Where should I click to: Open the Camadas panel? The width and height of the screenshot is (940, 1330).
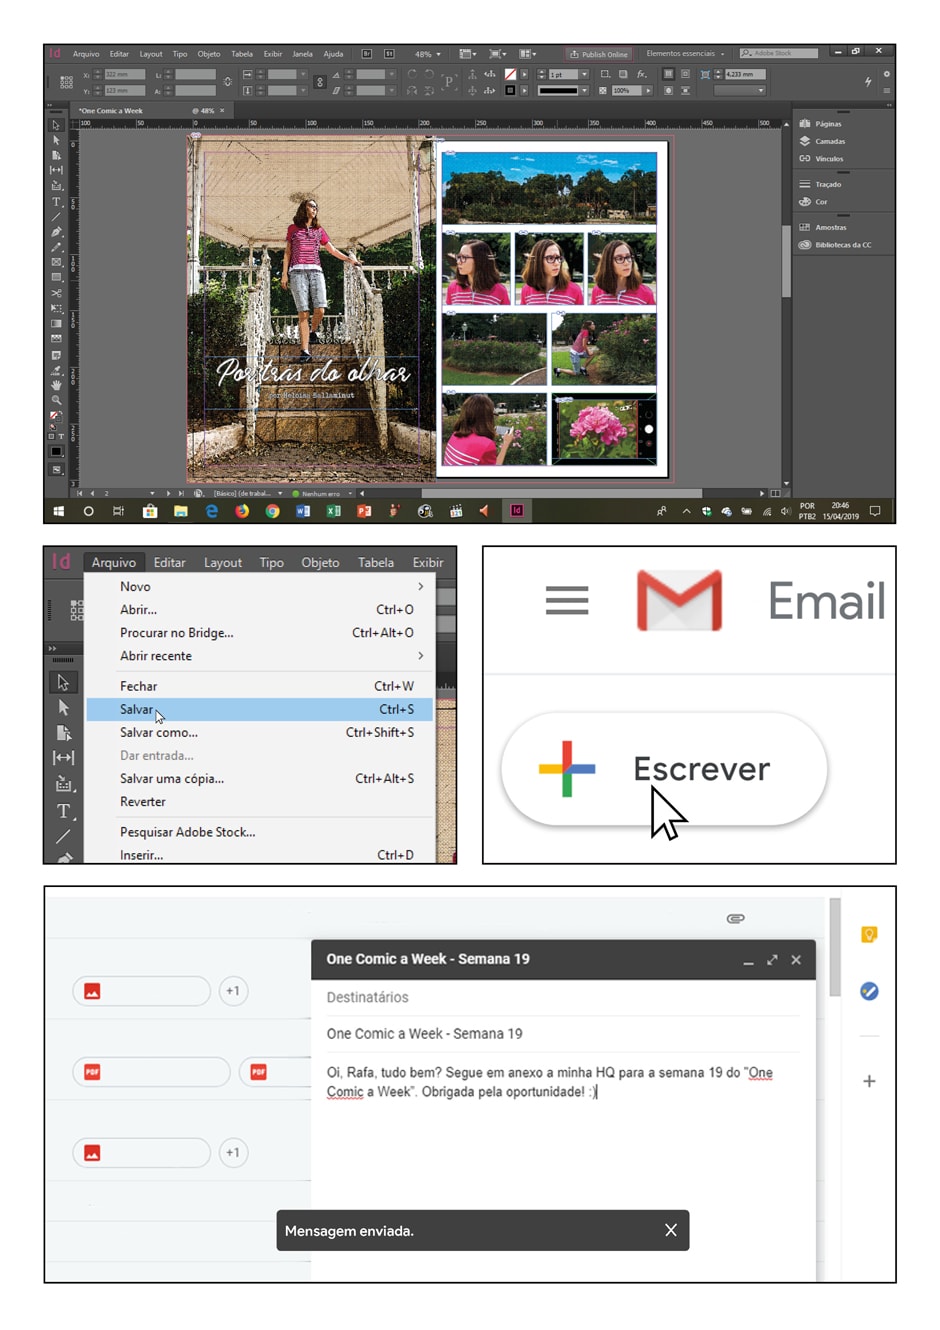828,141
